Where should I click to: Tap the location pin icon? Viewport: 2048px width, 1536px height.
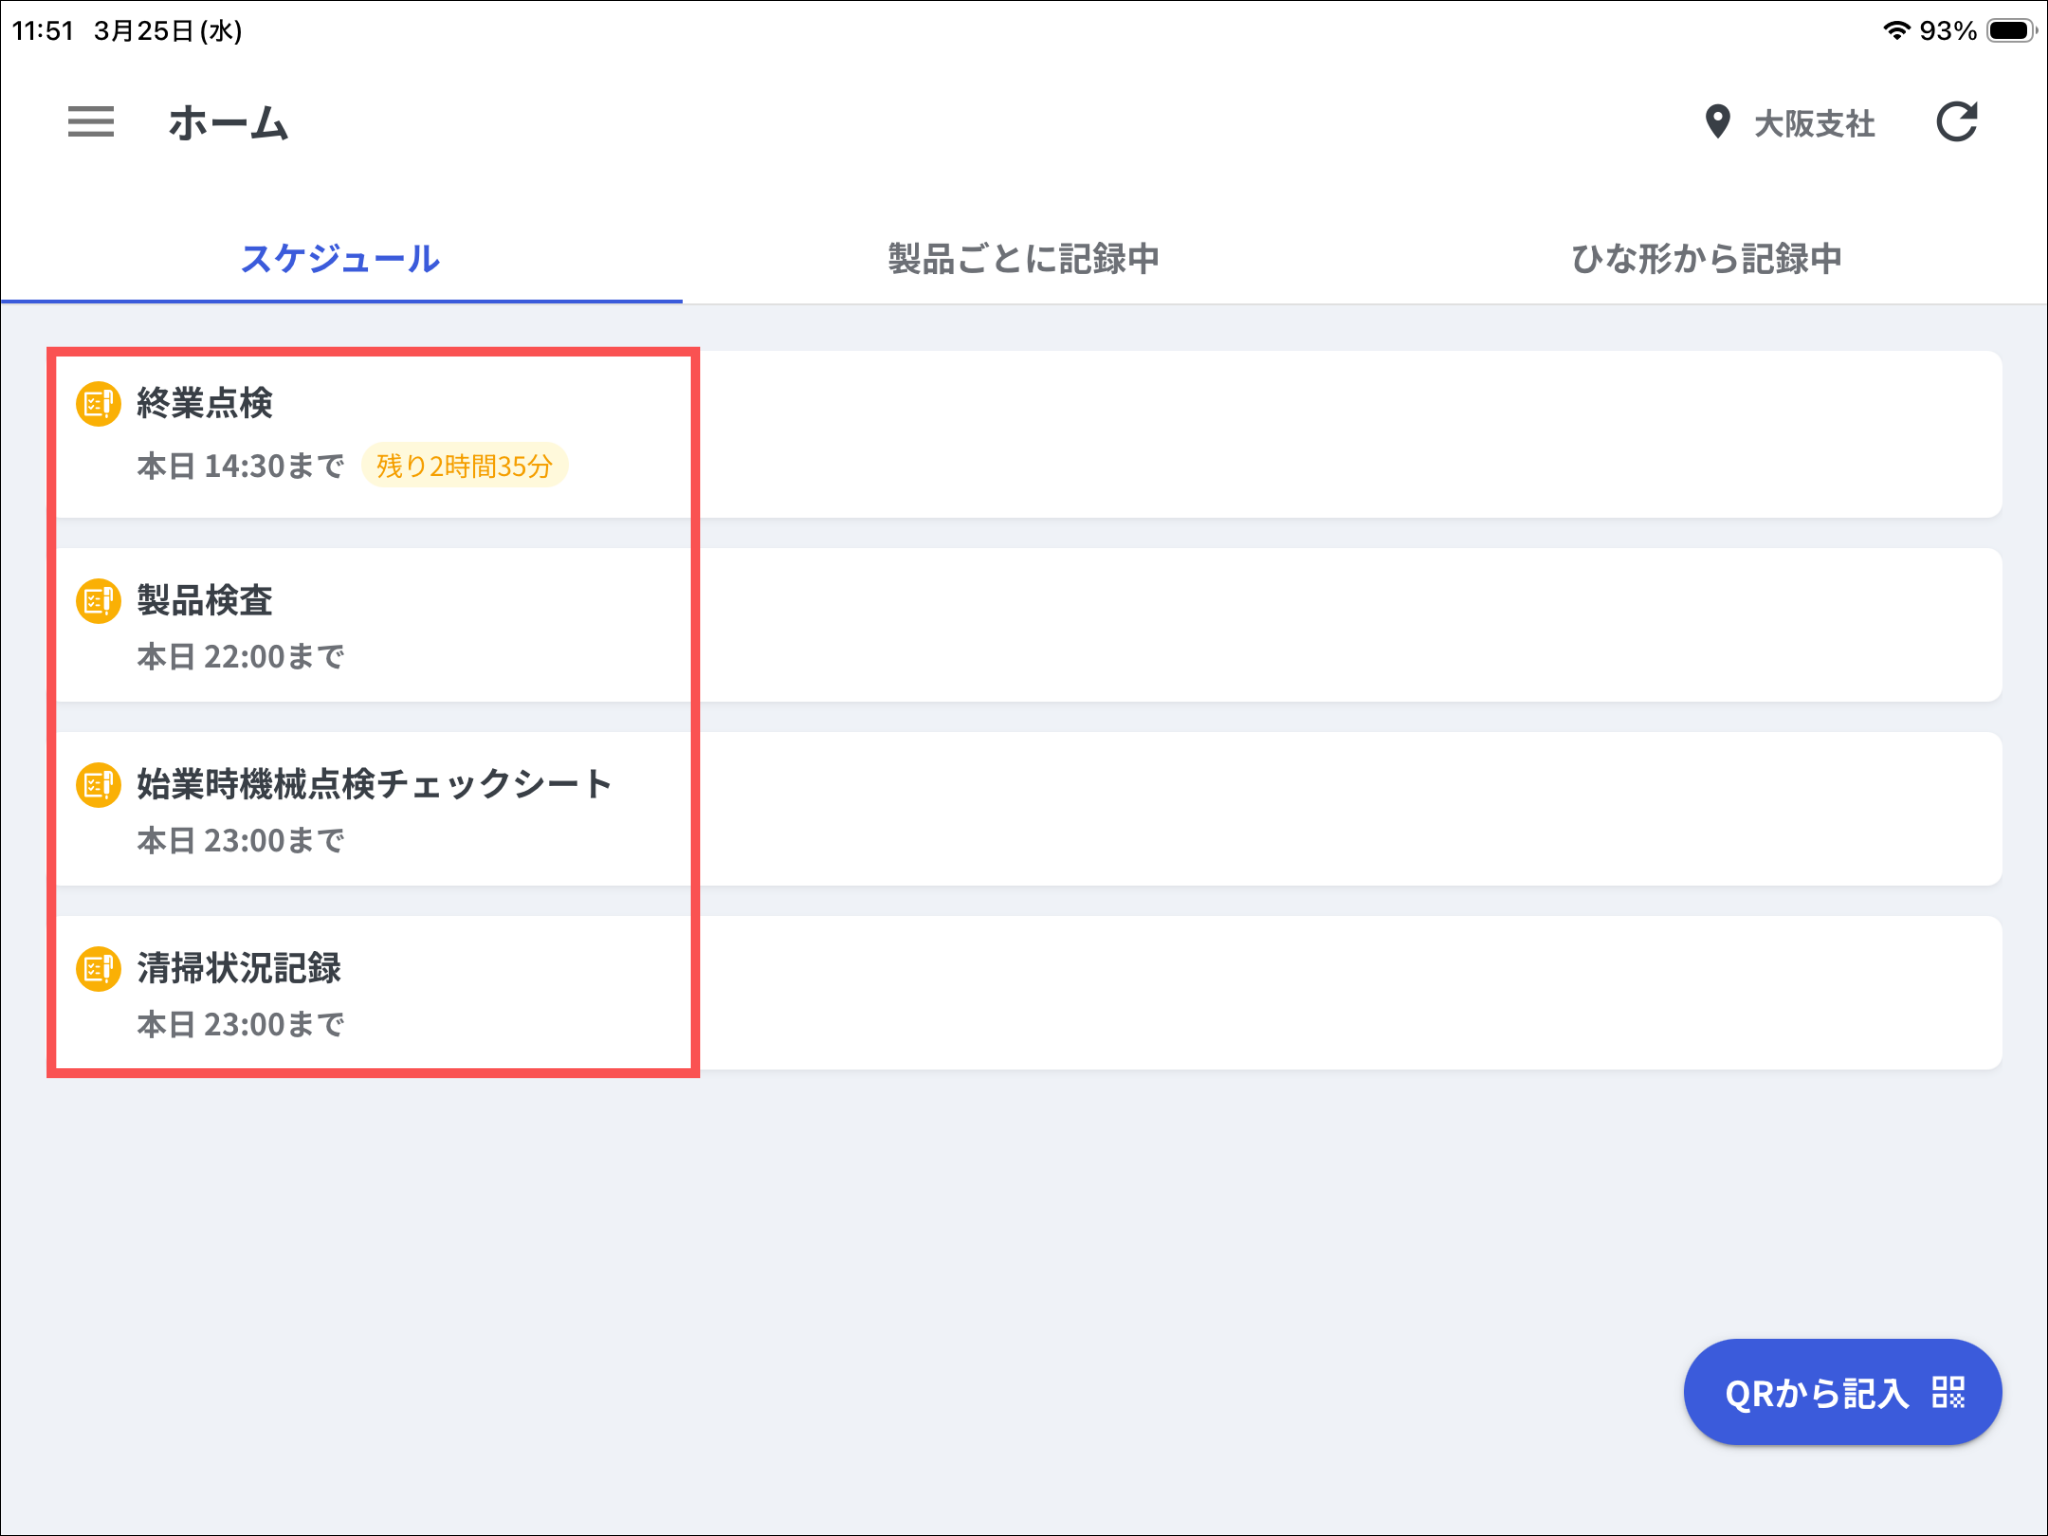tap(1717, 122)
